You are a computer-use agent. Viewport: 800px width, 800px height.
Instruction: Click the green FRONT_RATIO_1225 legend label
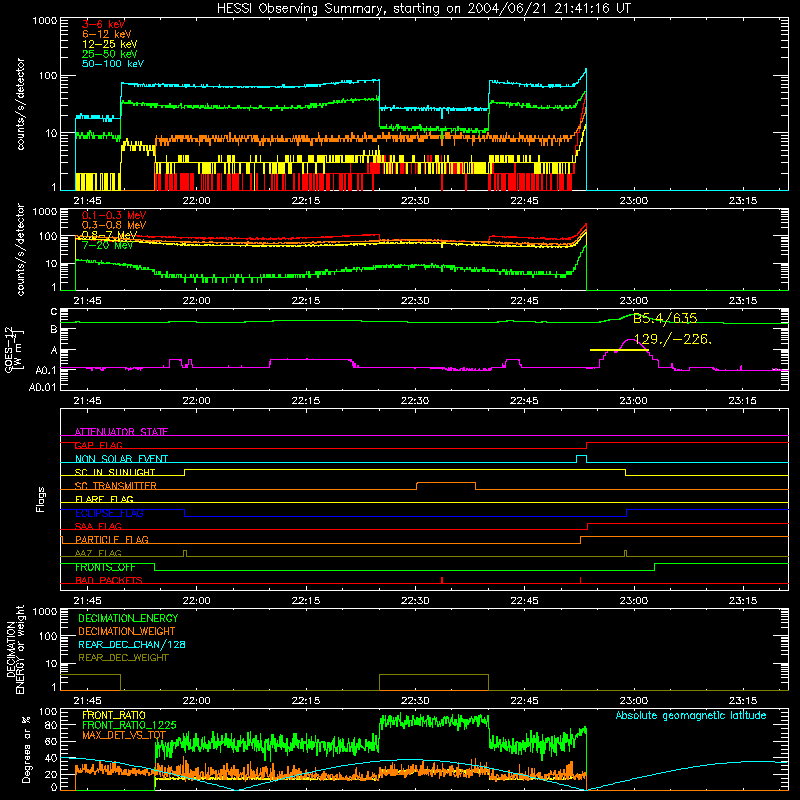click(x=129, y=725)
